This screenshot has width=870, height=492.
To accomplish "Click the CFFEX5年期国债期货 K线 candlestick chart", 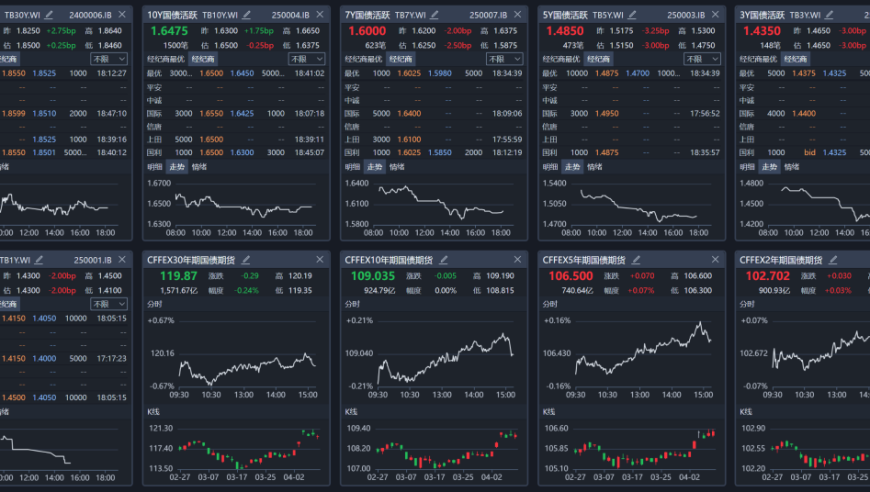I will click(x=631, y=451).
